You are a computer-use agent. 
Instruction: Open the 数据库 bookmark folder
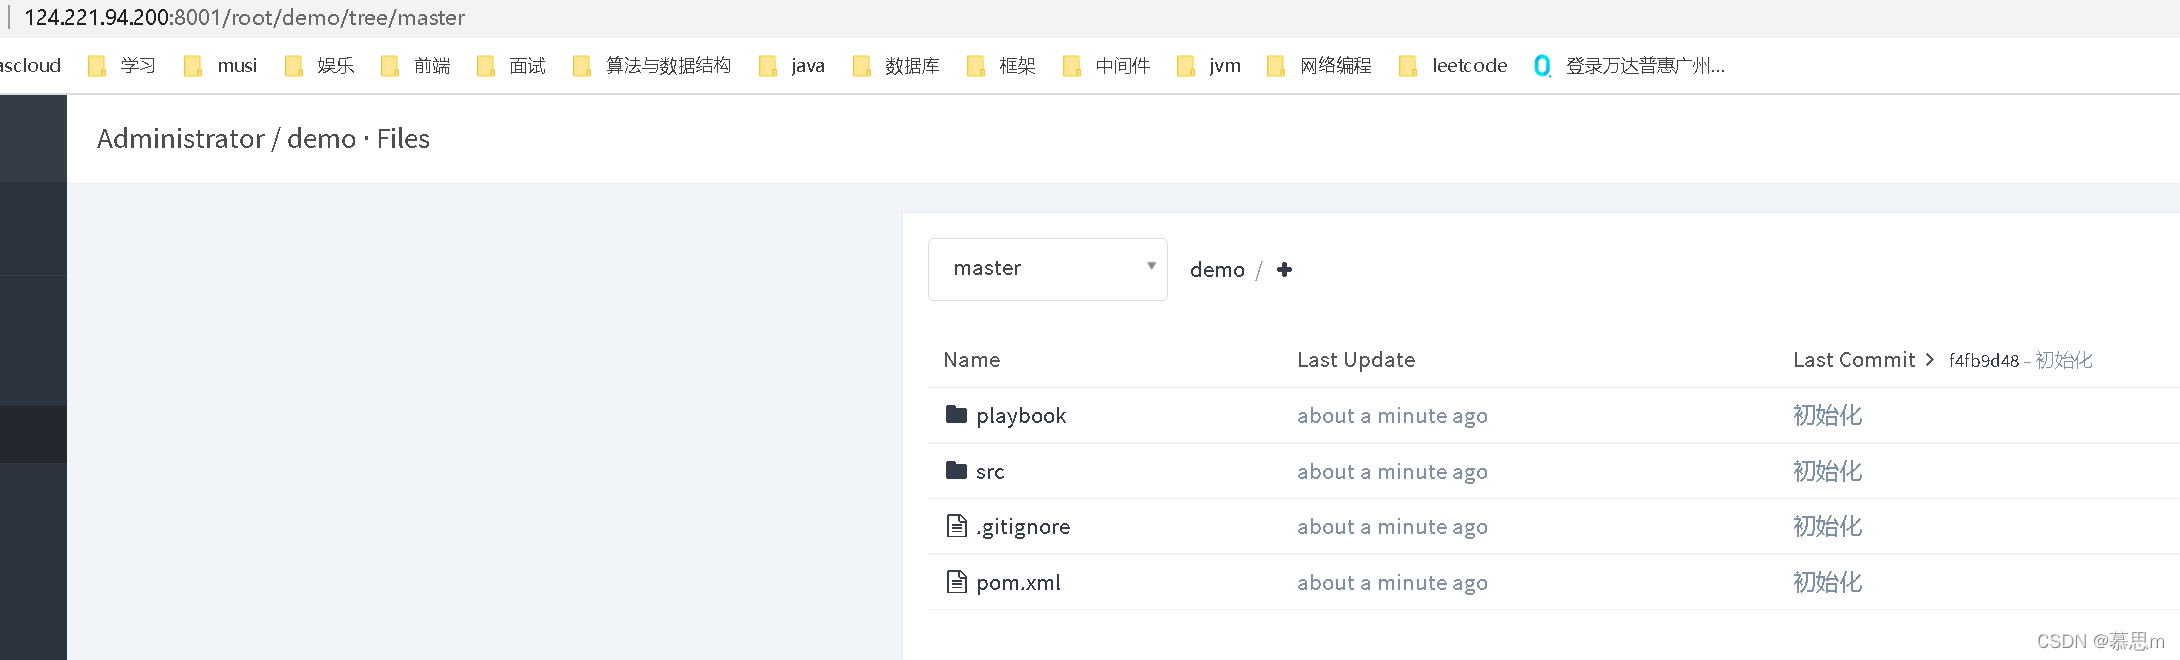[896, 66]
